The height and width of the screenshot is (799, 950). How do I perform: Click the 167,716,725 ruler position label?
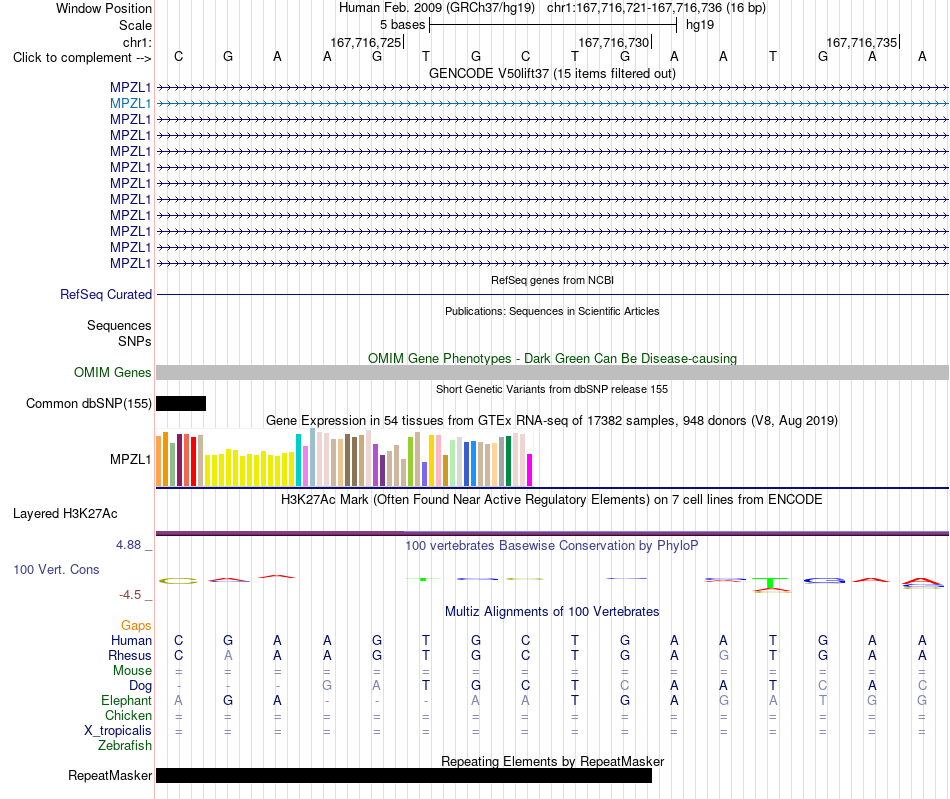tap(366, 42)
